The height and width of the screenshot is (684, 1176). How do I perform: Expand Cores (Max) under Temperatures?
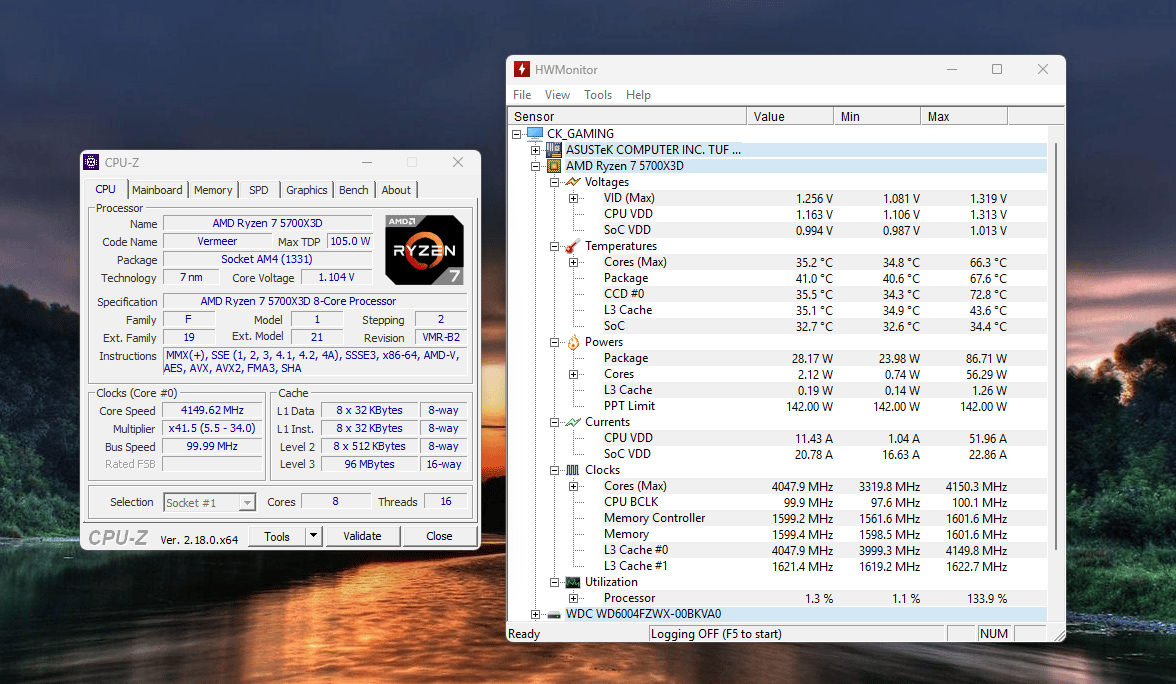pos(574,262)
